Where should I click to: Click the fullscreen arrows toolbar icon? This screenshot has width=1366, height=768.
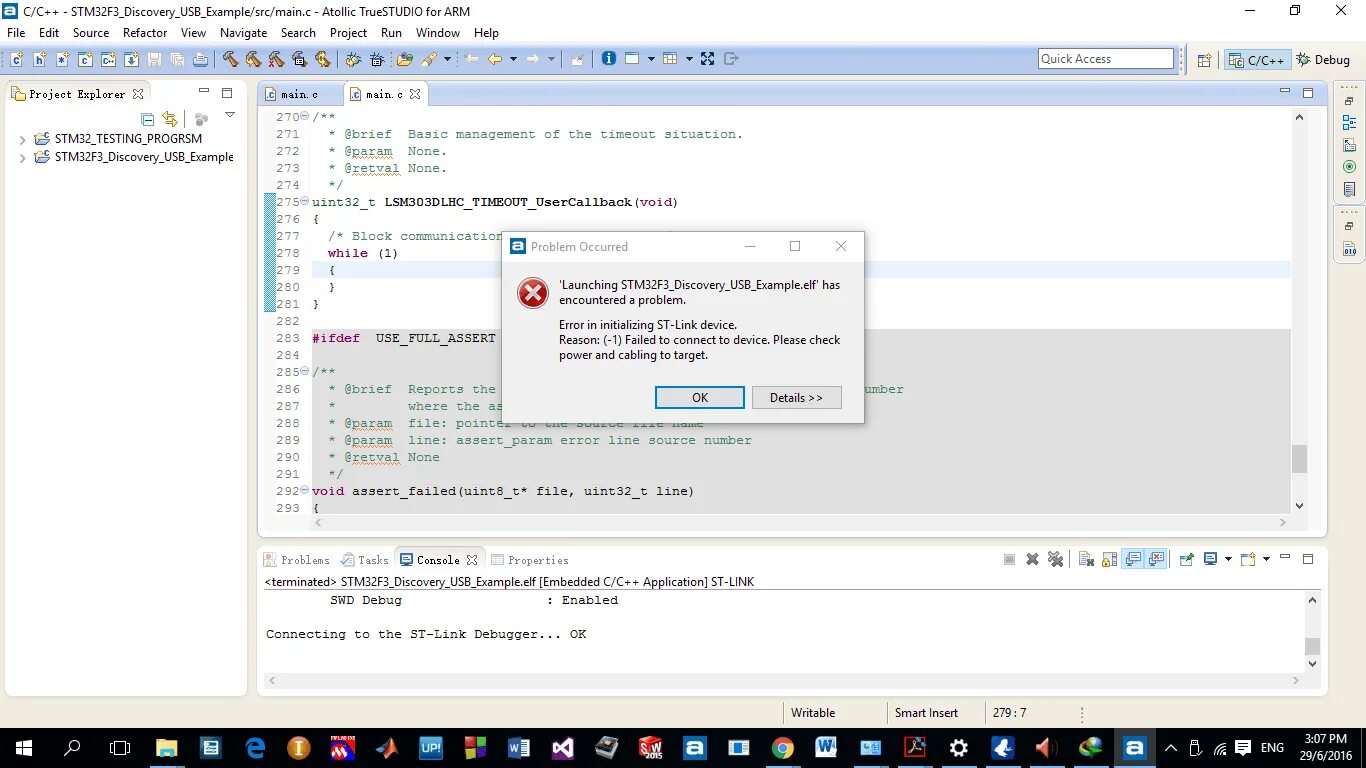707,59
